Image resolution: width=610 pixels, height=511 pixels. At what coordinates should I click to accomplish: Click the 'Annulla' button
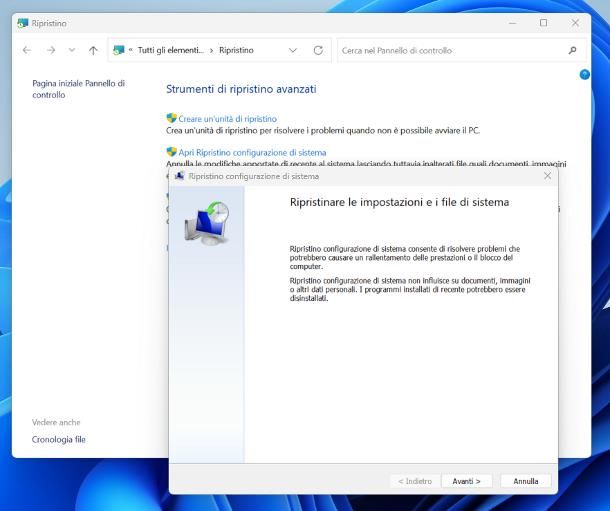[526, 481]
